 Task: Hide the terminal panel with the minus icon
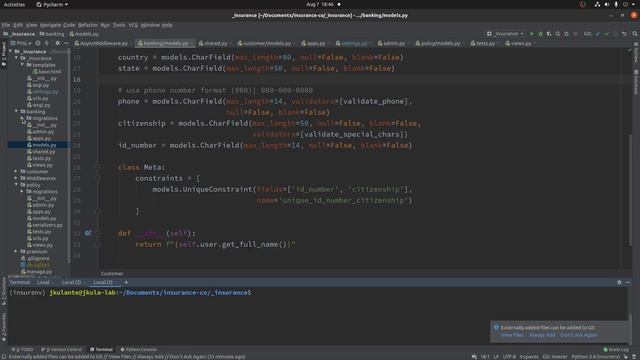pyautogui.click(x=628, y=282)
